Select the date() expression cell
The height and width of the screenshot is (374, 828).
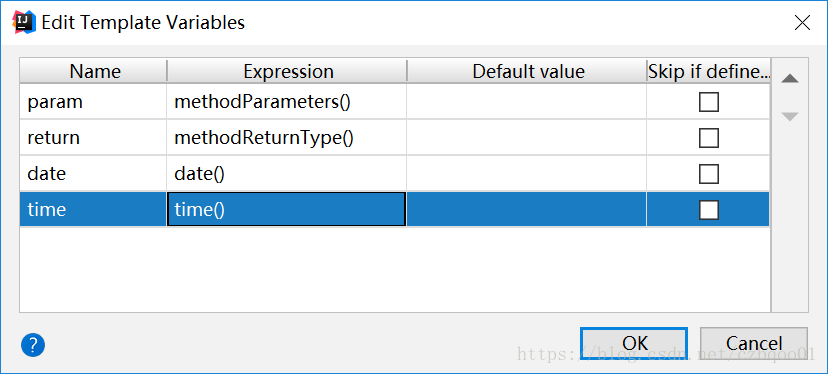286,174
